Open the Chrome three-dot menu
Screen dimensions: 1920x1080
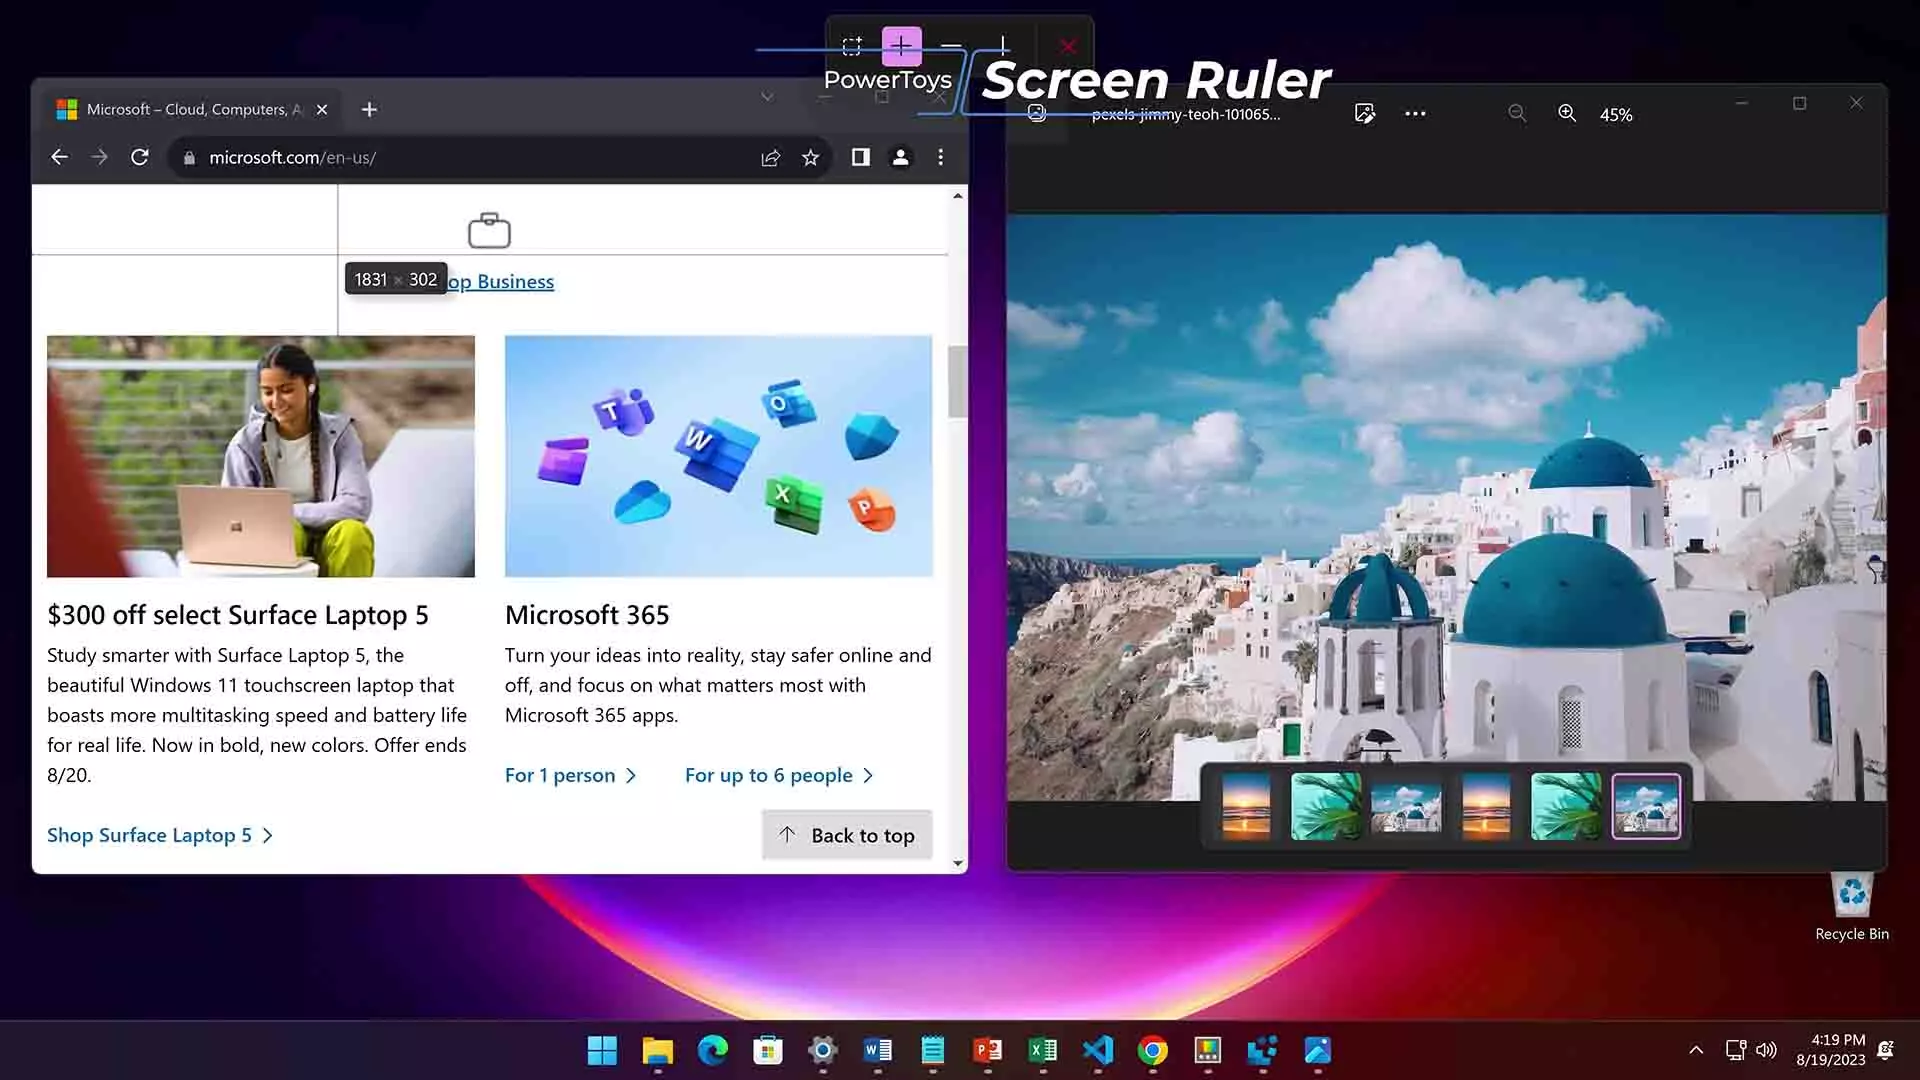tap(940, 157)
